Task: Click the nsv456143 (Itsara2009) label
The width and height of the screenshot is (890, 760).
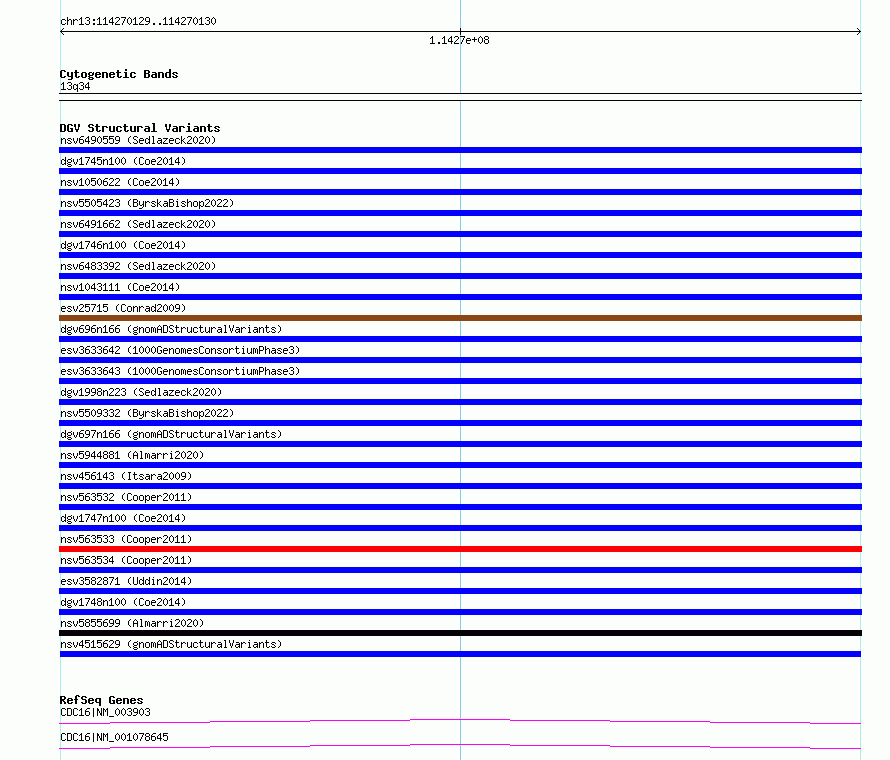Action: point(126,476)
